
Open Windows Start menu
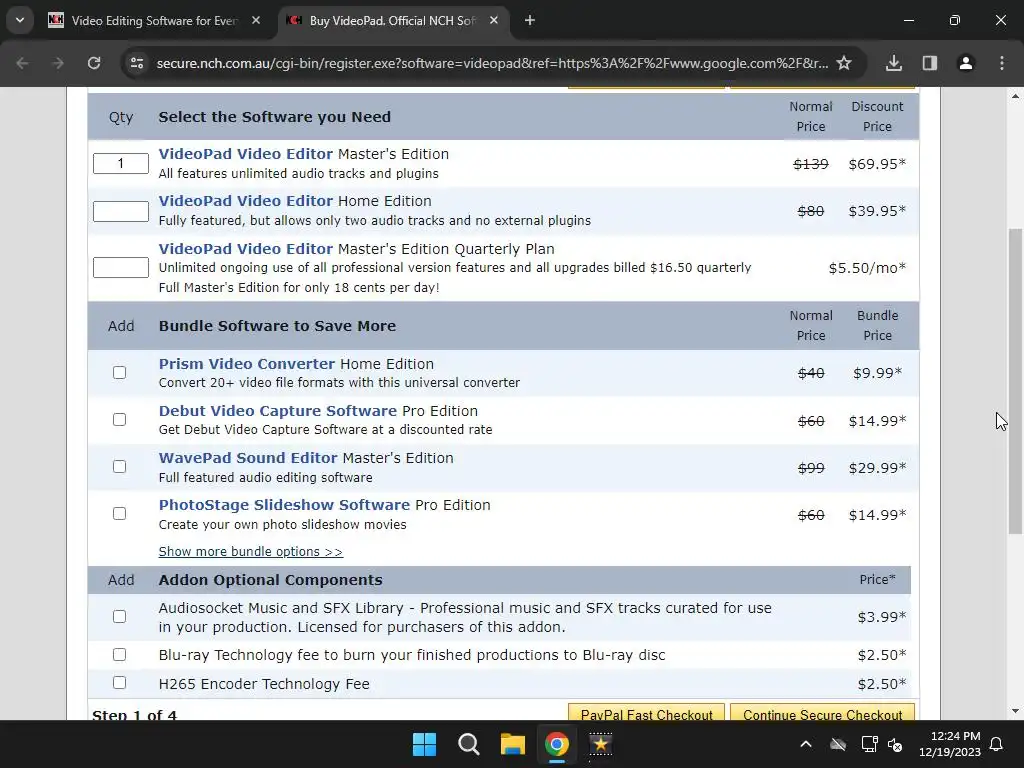[424, 744]
